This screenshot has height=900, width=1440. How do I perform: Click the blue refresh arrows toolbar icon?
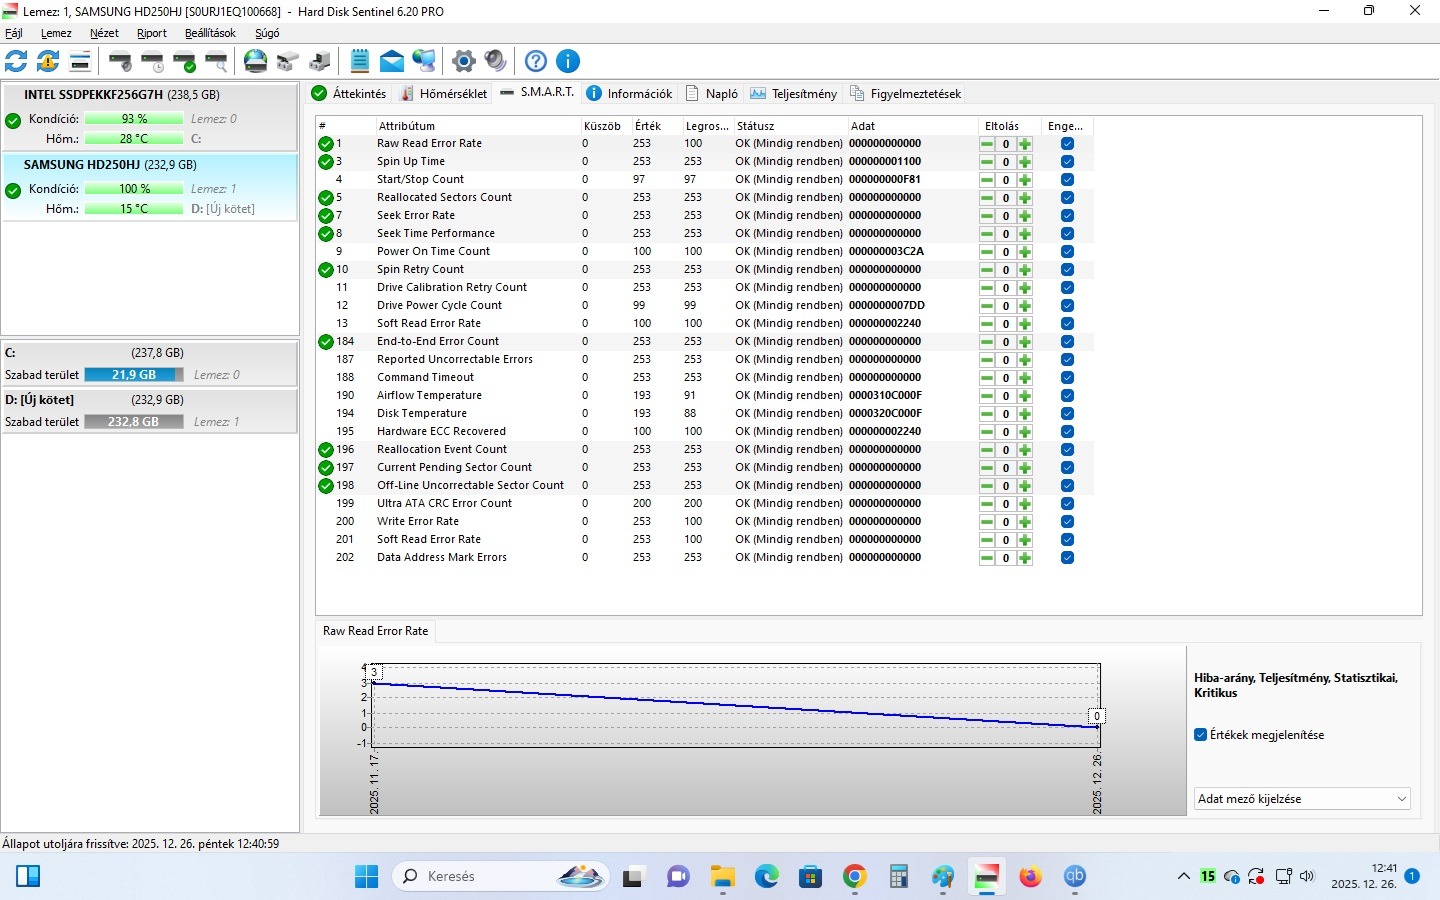16,61
